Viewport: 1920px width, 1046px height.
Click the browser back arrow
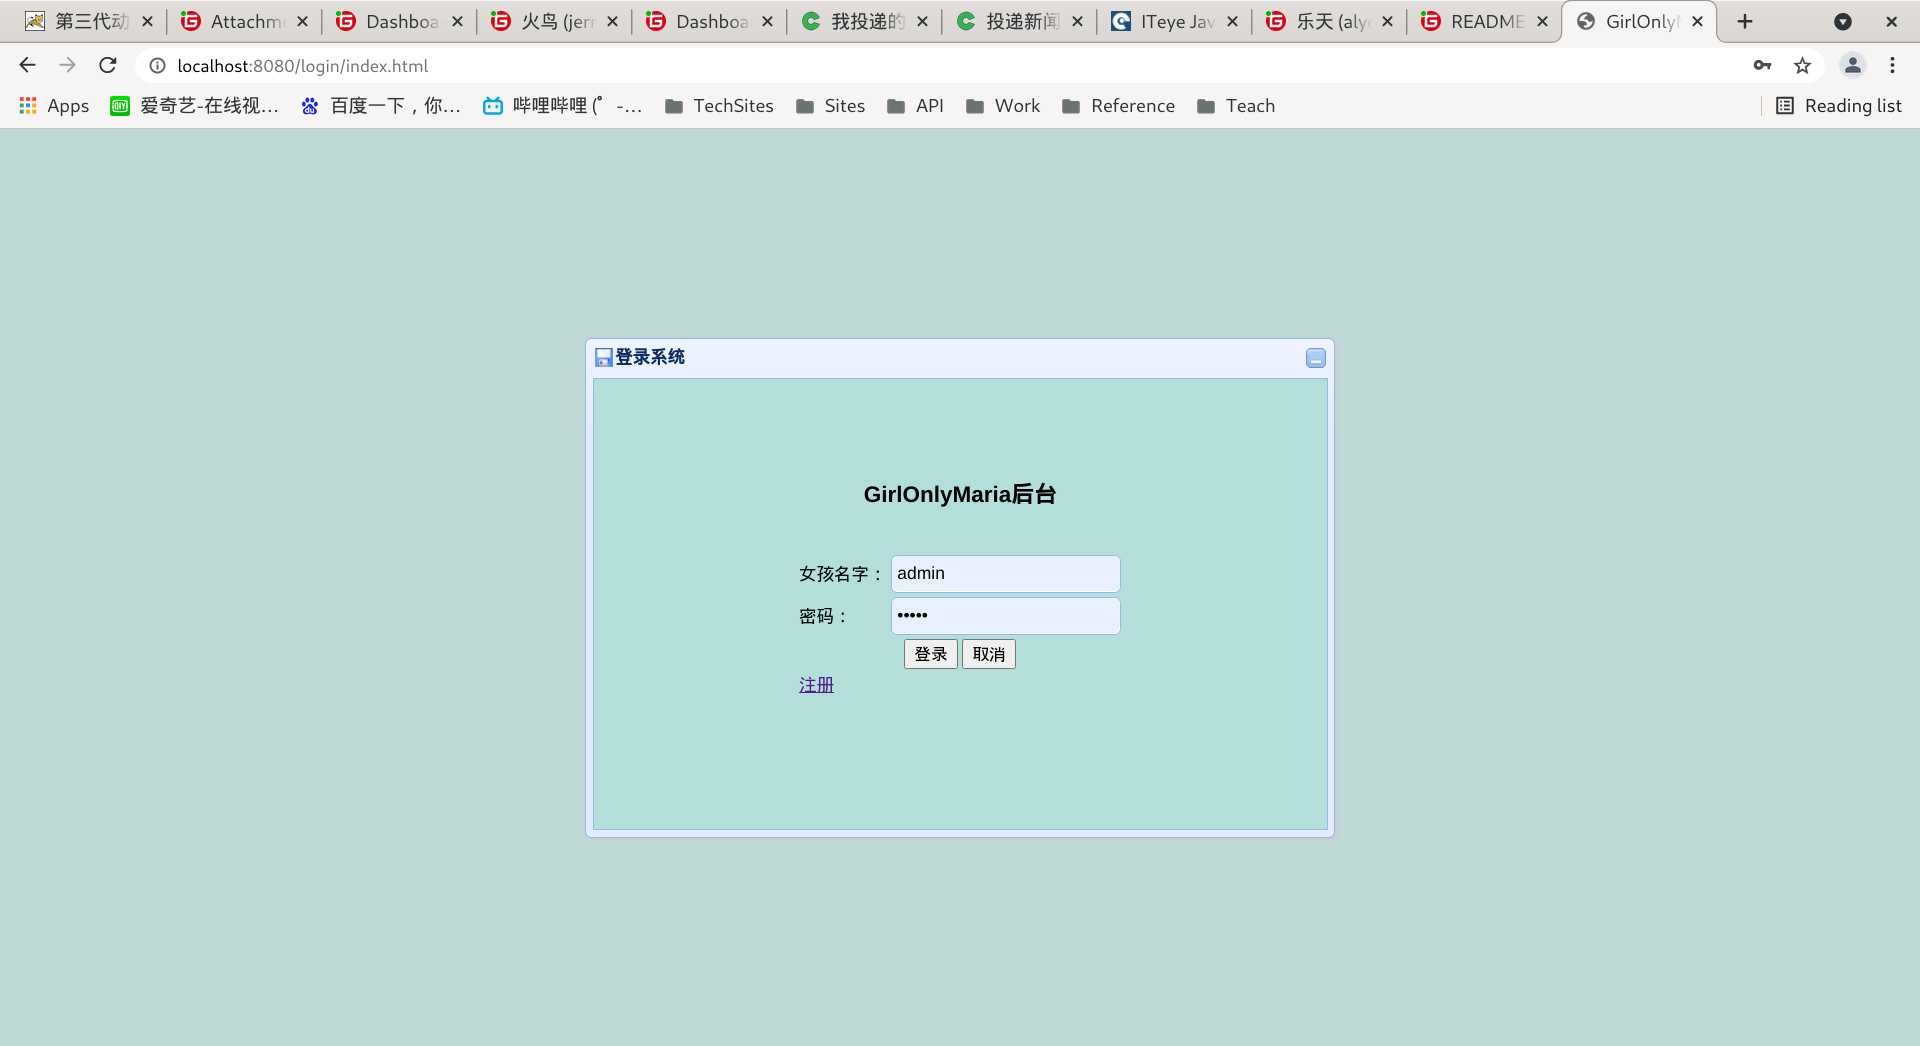[27, 65]
